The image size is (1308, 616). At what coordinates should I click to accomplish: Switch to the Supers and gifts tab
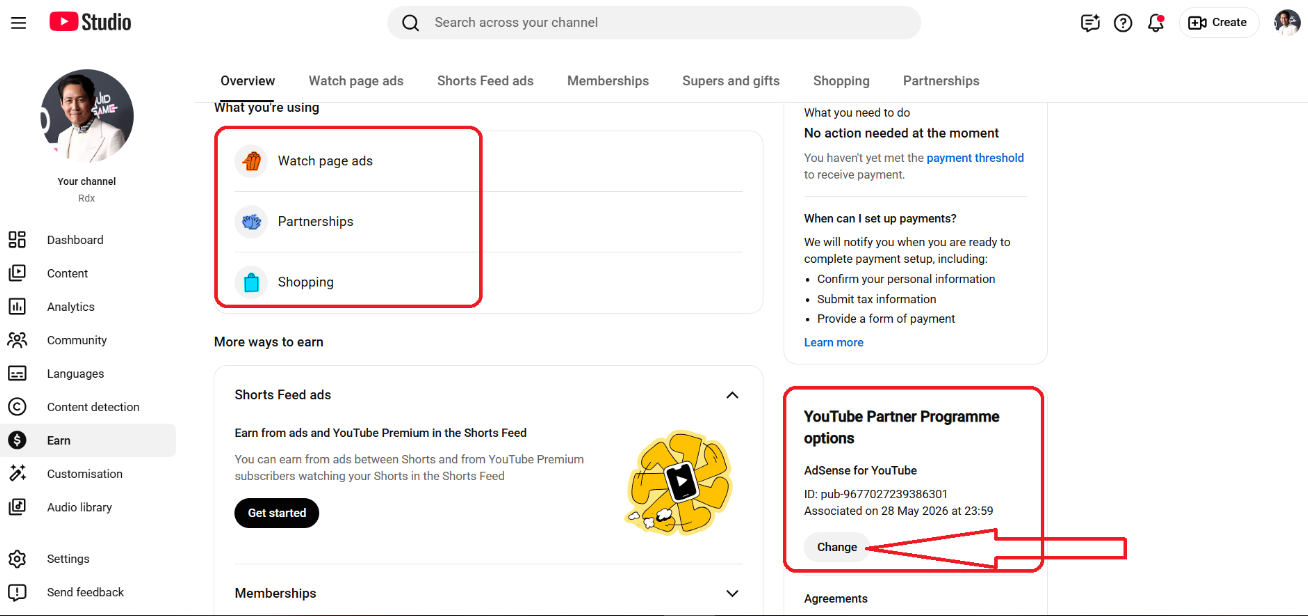click(x=731, y=81)
